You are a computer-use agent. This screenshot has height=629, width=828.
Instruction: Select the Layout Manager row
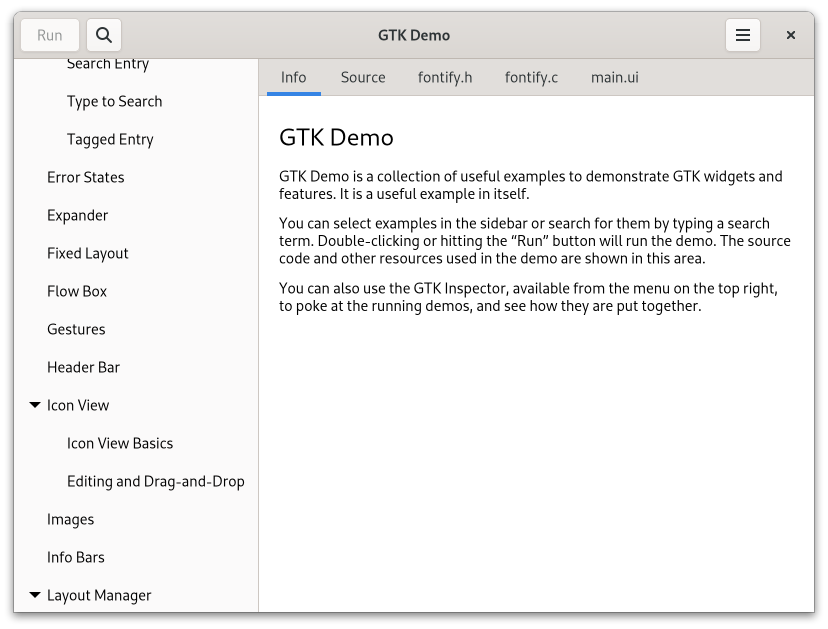(136, 595)
